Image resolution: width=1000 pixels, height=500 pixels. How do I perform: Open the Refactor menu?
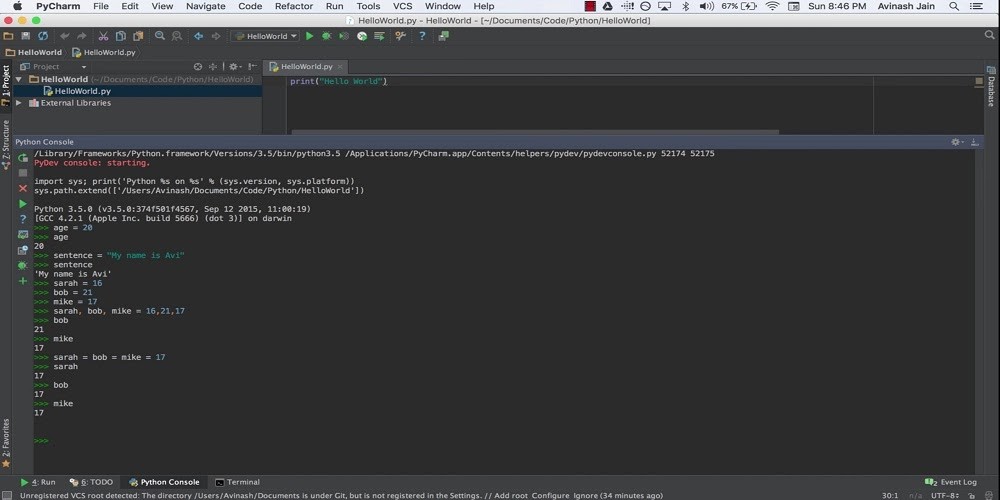(293, 6)
